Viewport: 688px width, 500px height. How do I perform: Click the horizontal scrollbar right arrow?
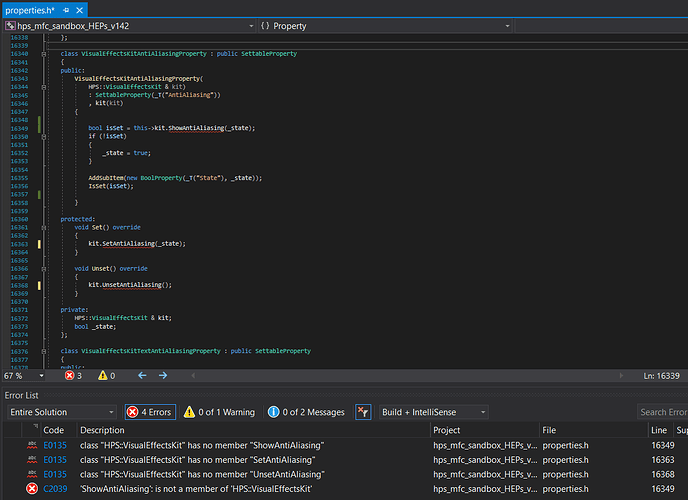(621, 375)
